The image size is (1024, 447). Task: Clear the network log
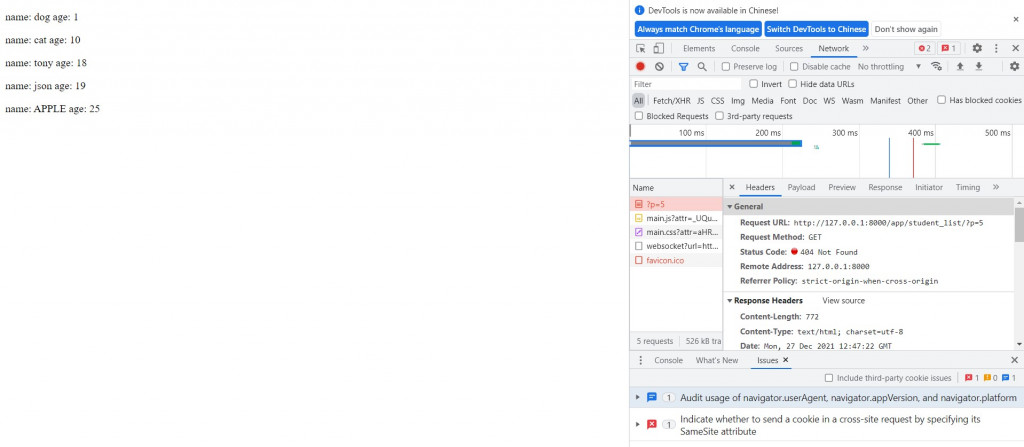pos(660,67)
